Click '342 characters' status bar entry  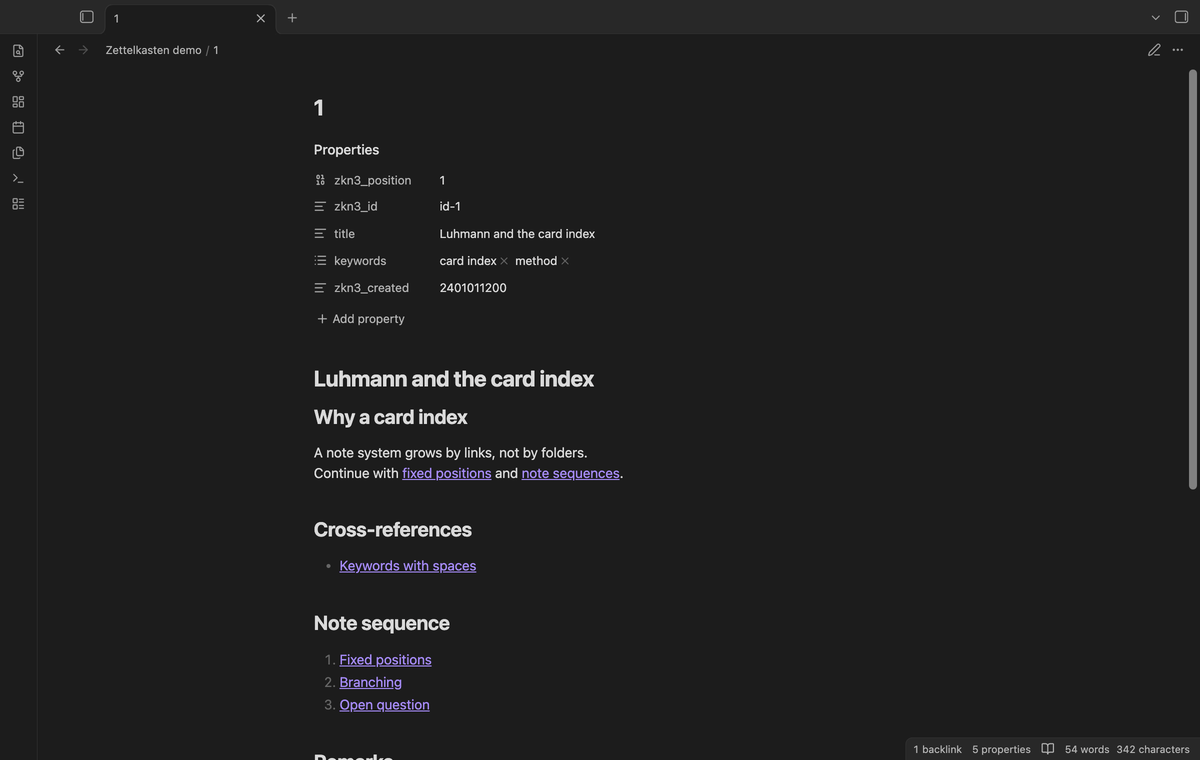pyautogui.click(x=1153, y=749)
